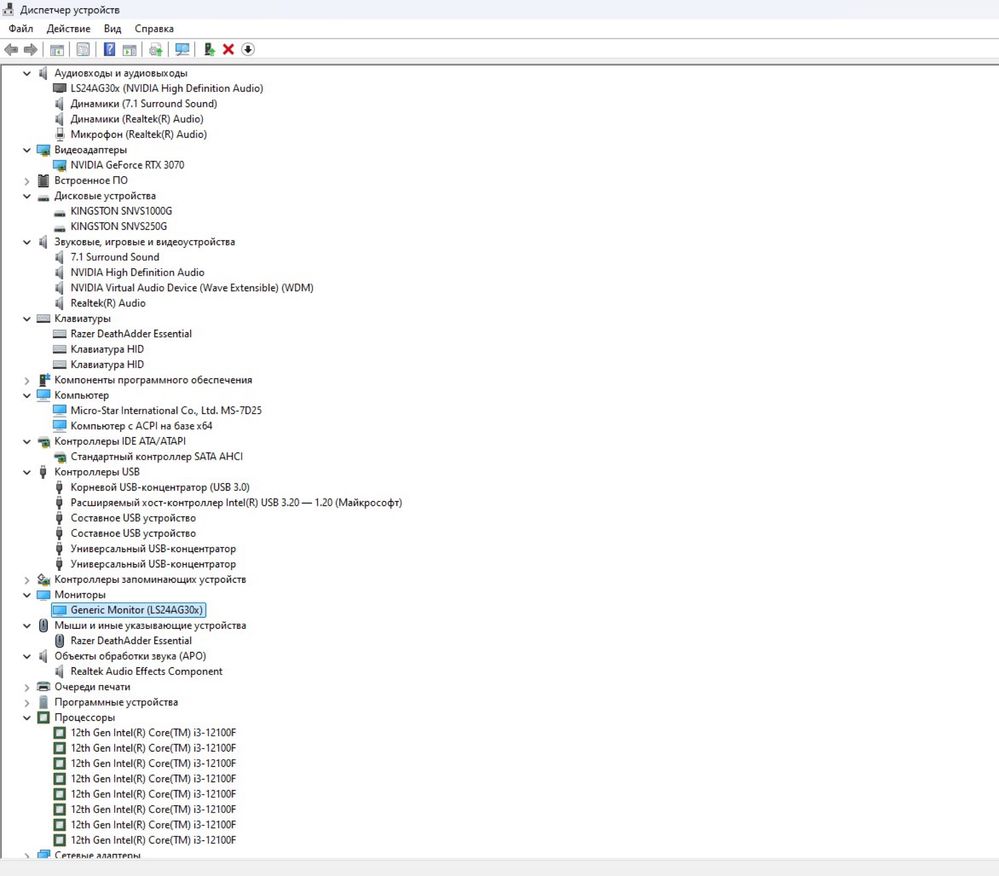The width and height of the screenshot is (999, 876).
Task: Select Razer DeathAdder Essential under Мыши
Action: click(x=131, y=641)
